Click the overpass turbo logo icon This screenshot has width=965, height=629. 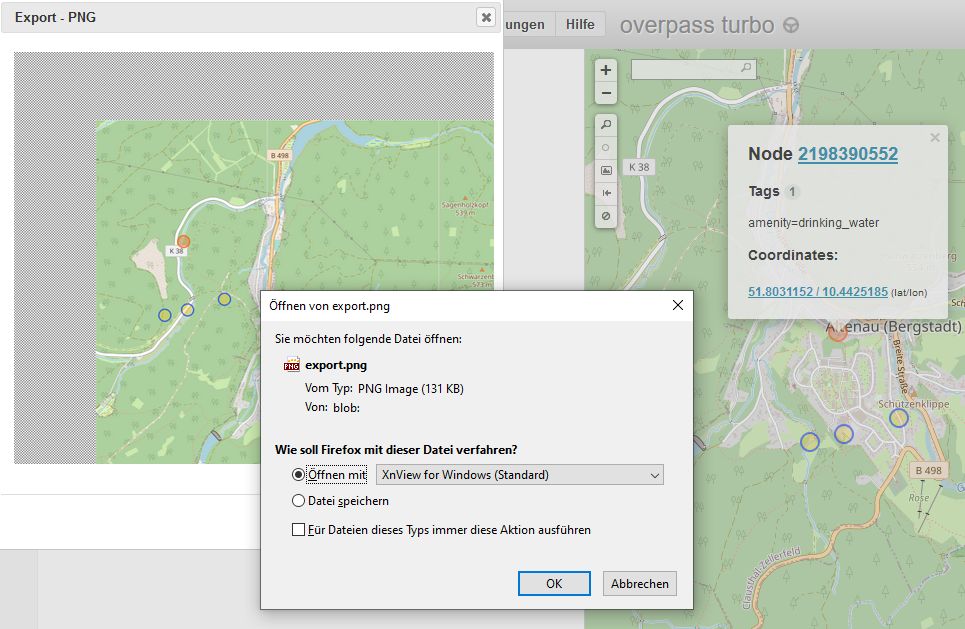pyautogui.click(x=791, y=25)
